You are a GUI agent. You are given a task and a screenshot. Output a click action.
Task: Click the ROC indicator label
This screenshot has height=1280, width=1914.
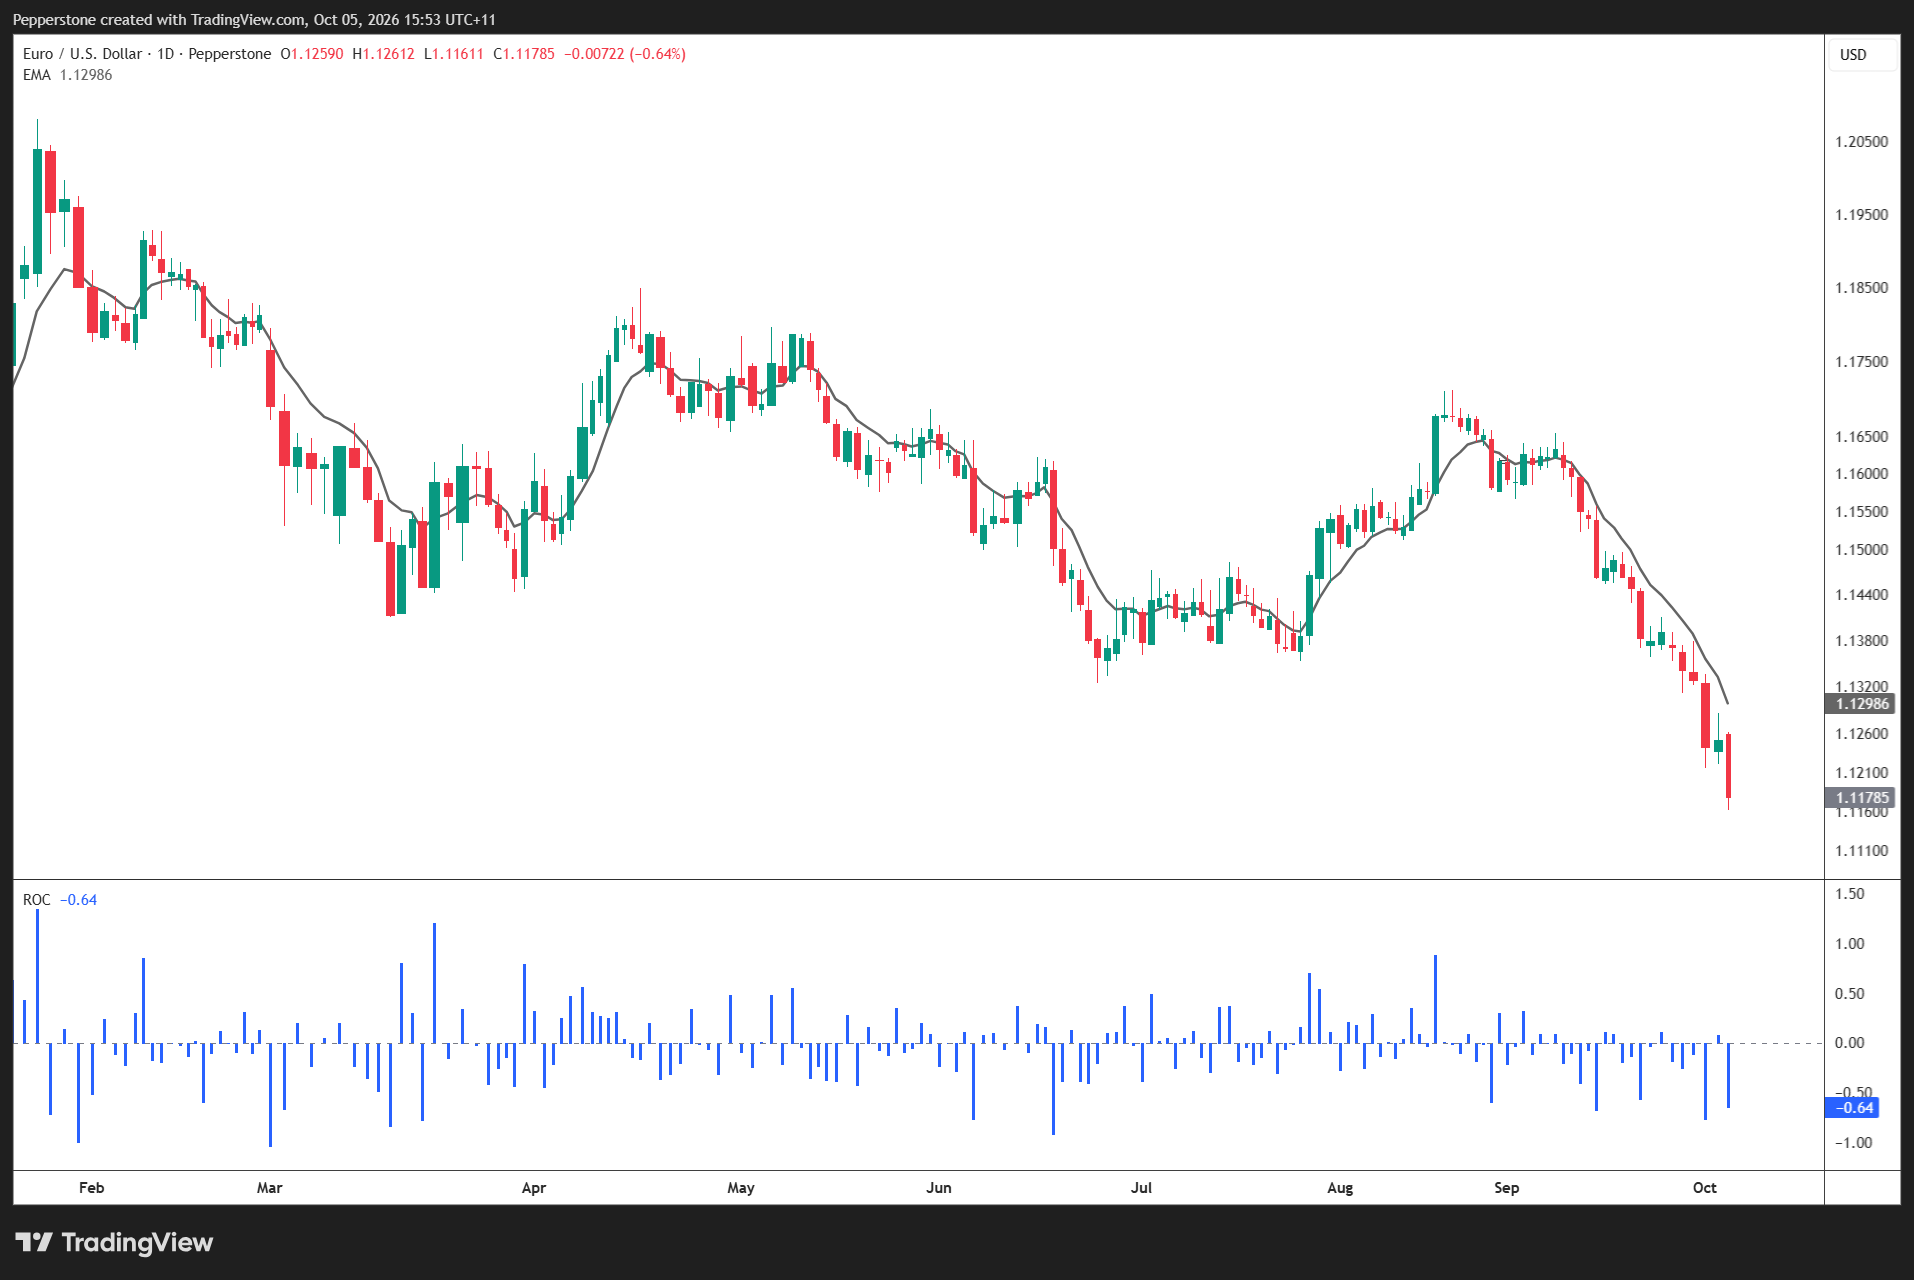point(37,900)
